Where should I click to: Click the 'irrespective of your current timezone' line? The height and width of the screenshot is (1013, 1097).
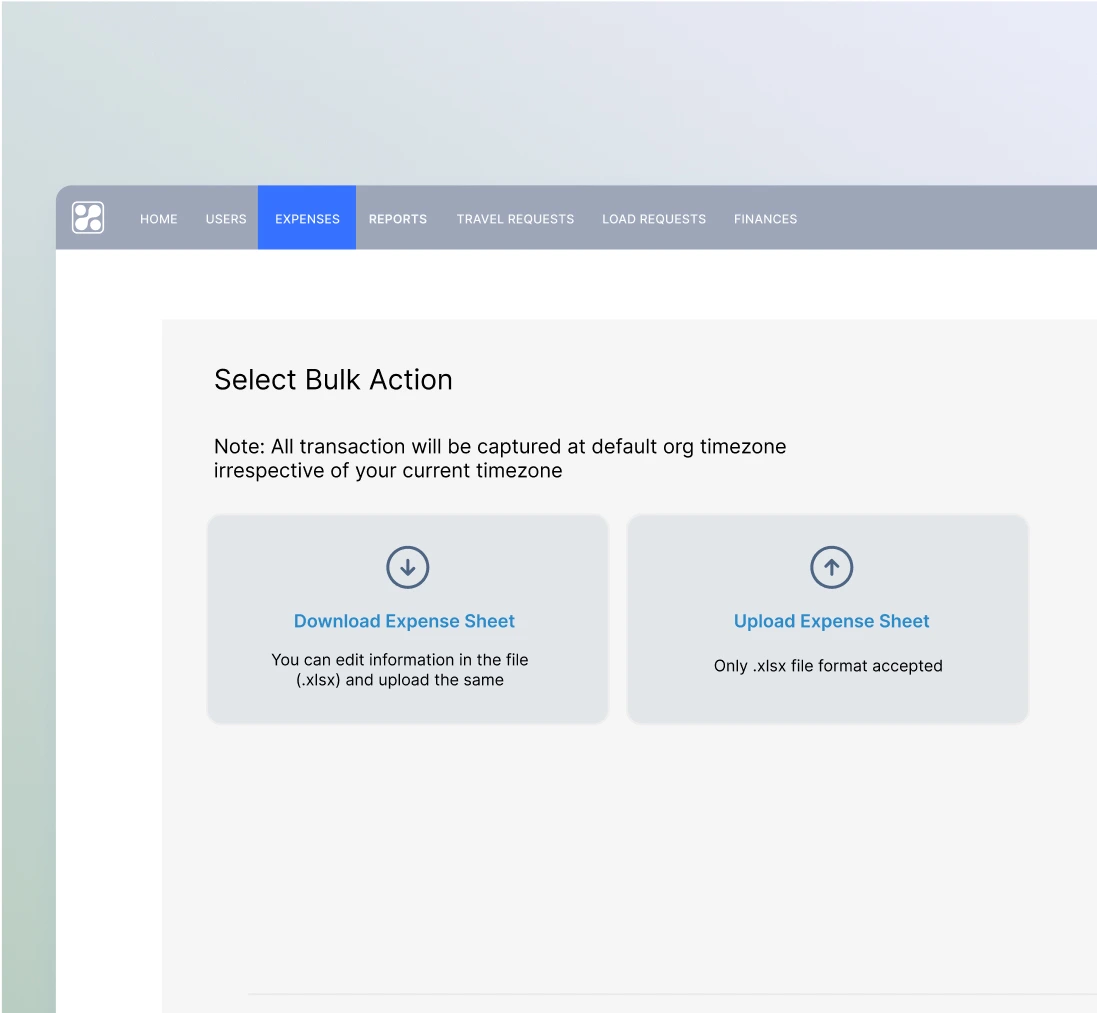coord(388,471)
